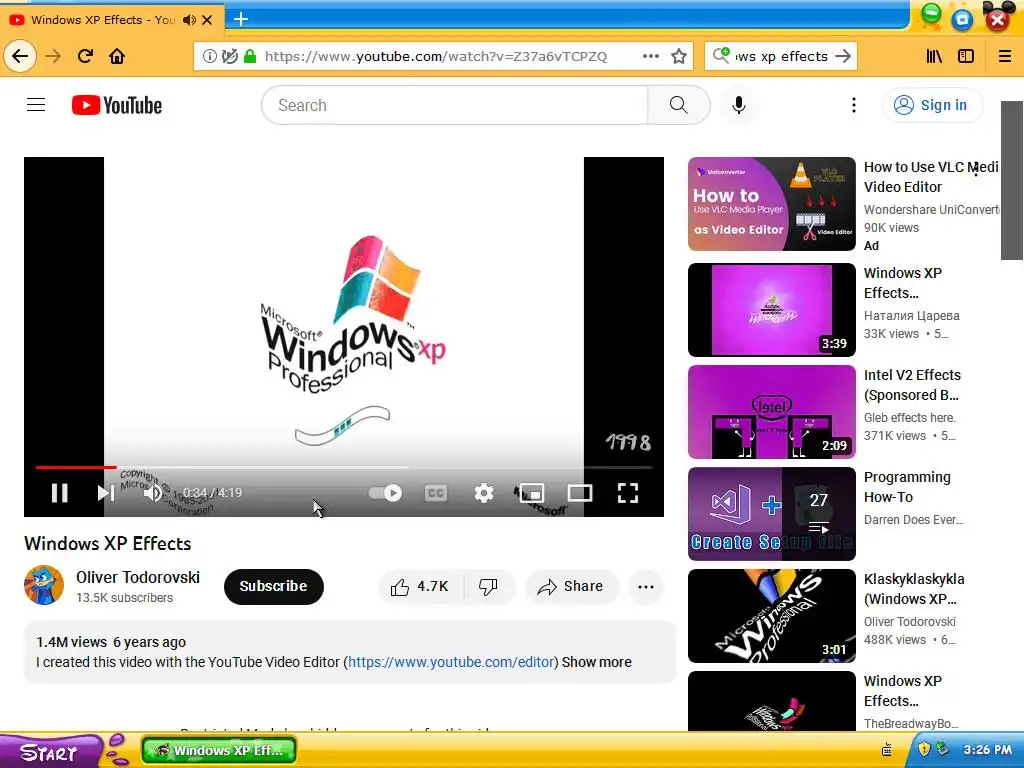Open browser application menu
This screenshot has width=1024, height=768.
point(1005,56)
